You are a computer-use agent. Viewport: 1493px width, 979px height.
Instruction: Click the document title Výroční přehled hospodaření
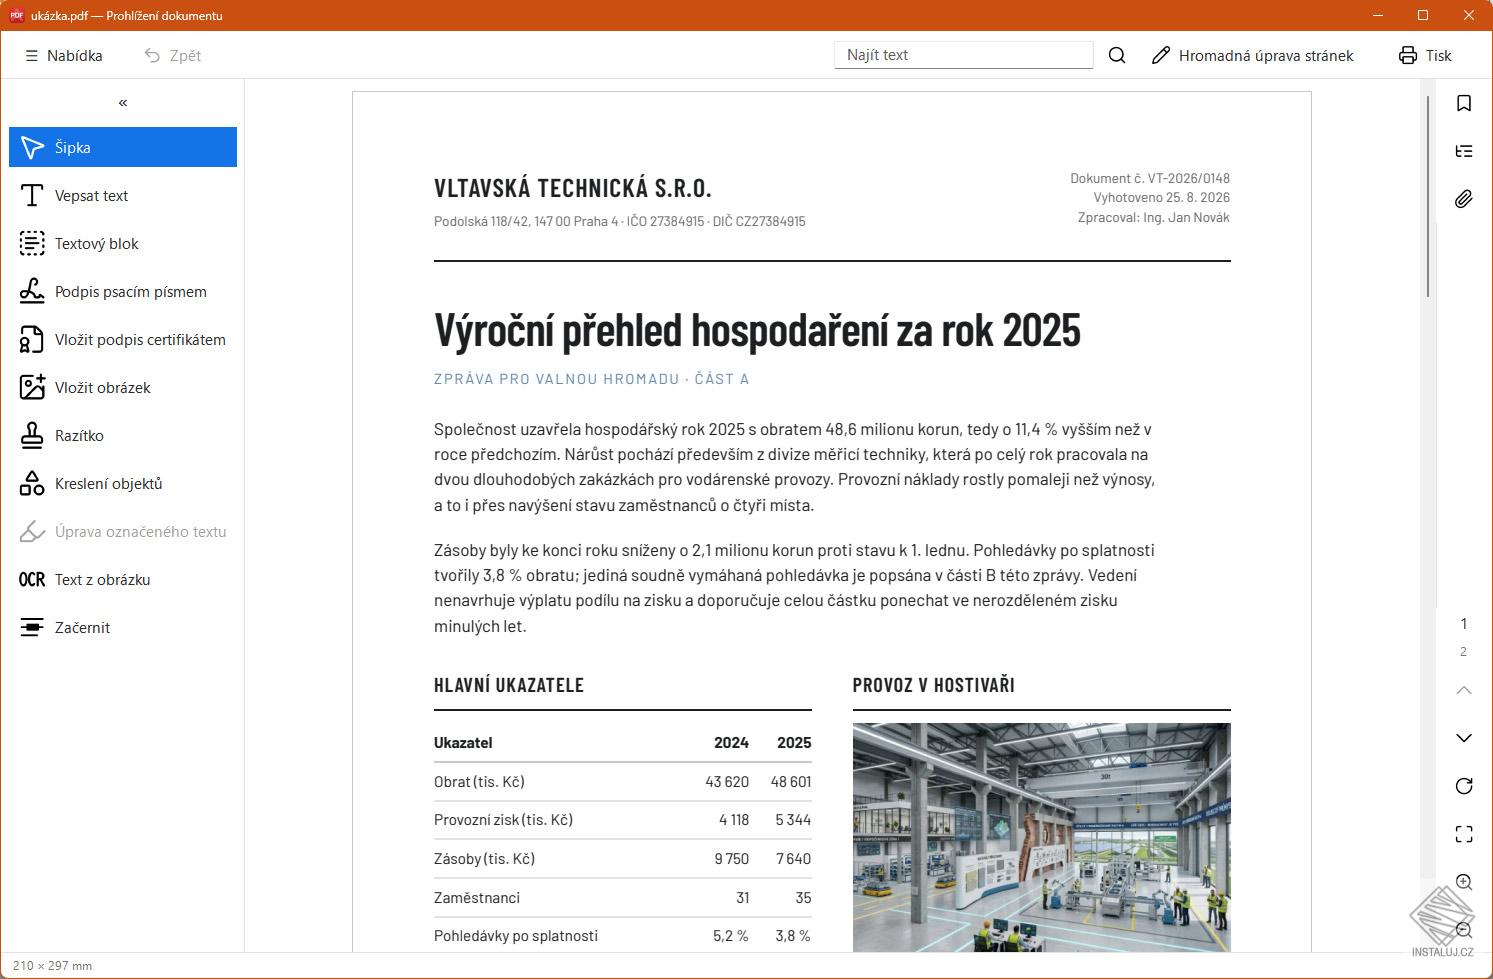point(757,330)
